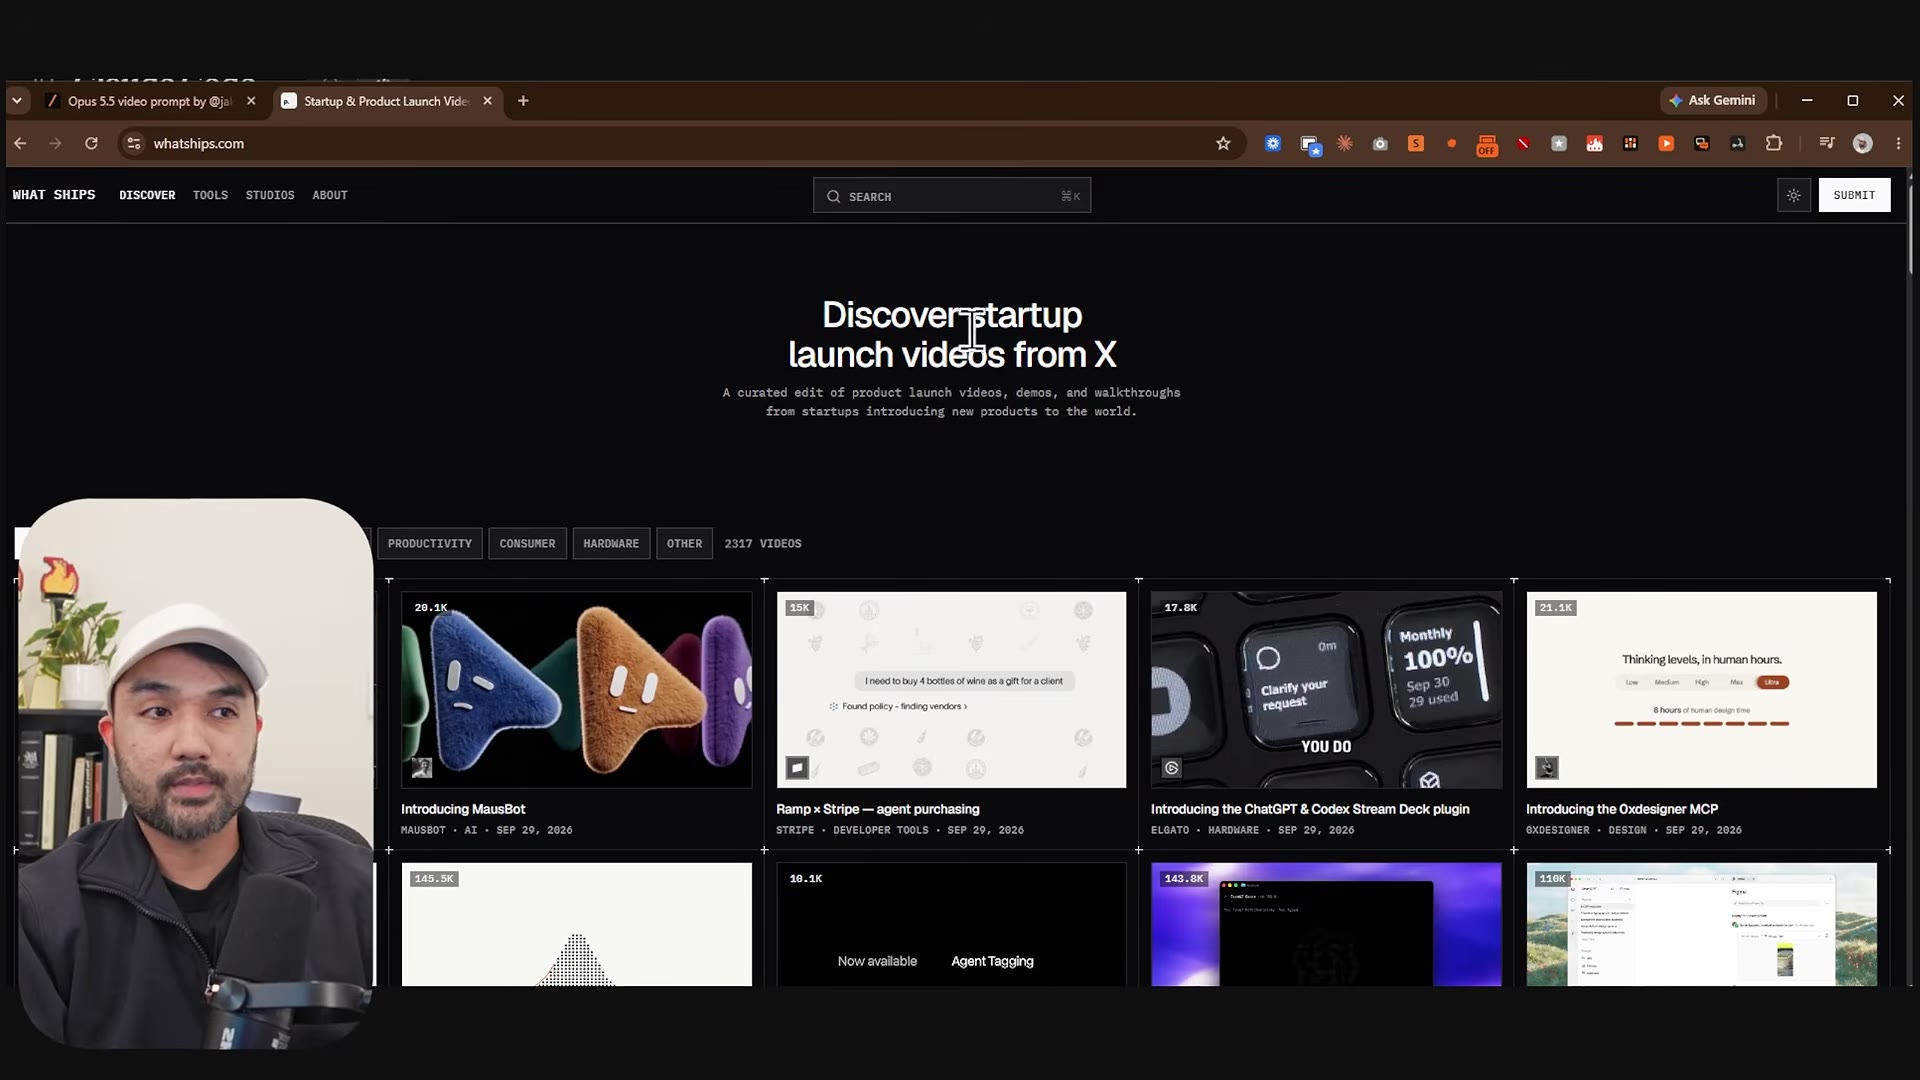Click the blue gear extension icon

pyautogui.click(x=1273, y=144)
